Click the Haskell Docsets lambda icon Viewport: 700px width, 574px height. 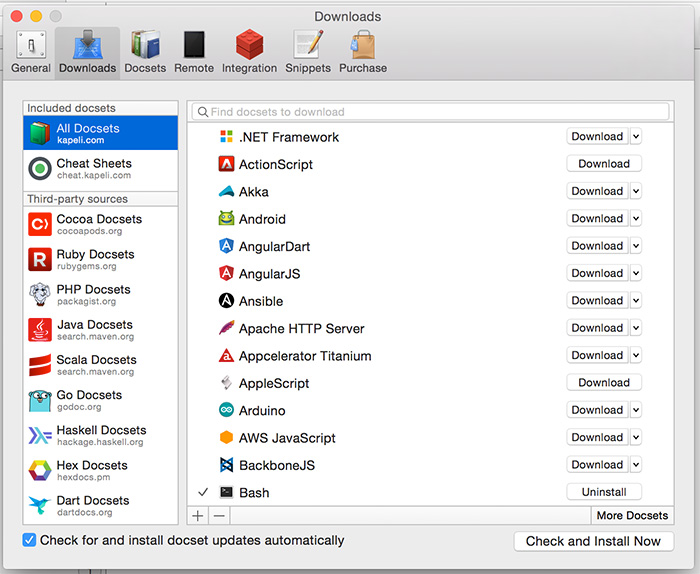click(x=40, y=435)
